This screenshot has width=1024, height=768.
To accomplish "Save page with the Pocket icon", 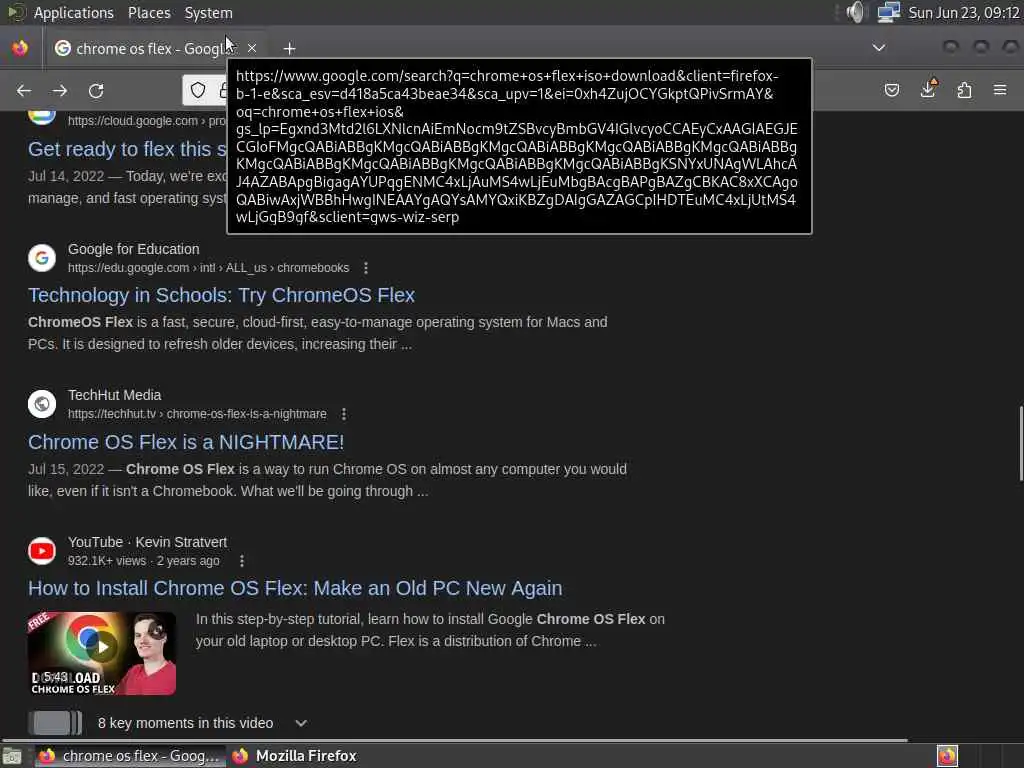I will (891, 90).
